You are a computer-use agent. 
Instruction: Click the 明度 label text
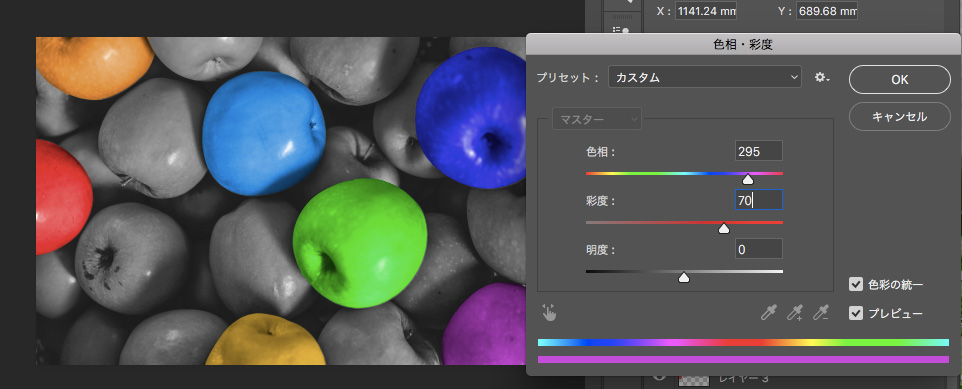tap(601, 250)
